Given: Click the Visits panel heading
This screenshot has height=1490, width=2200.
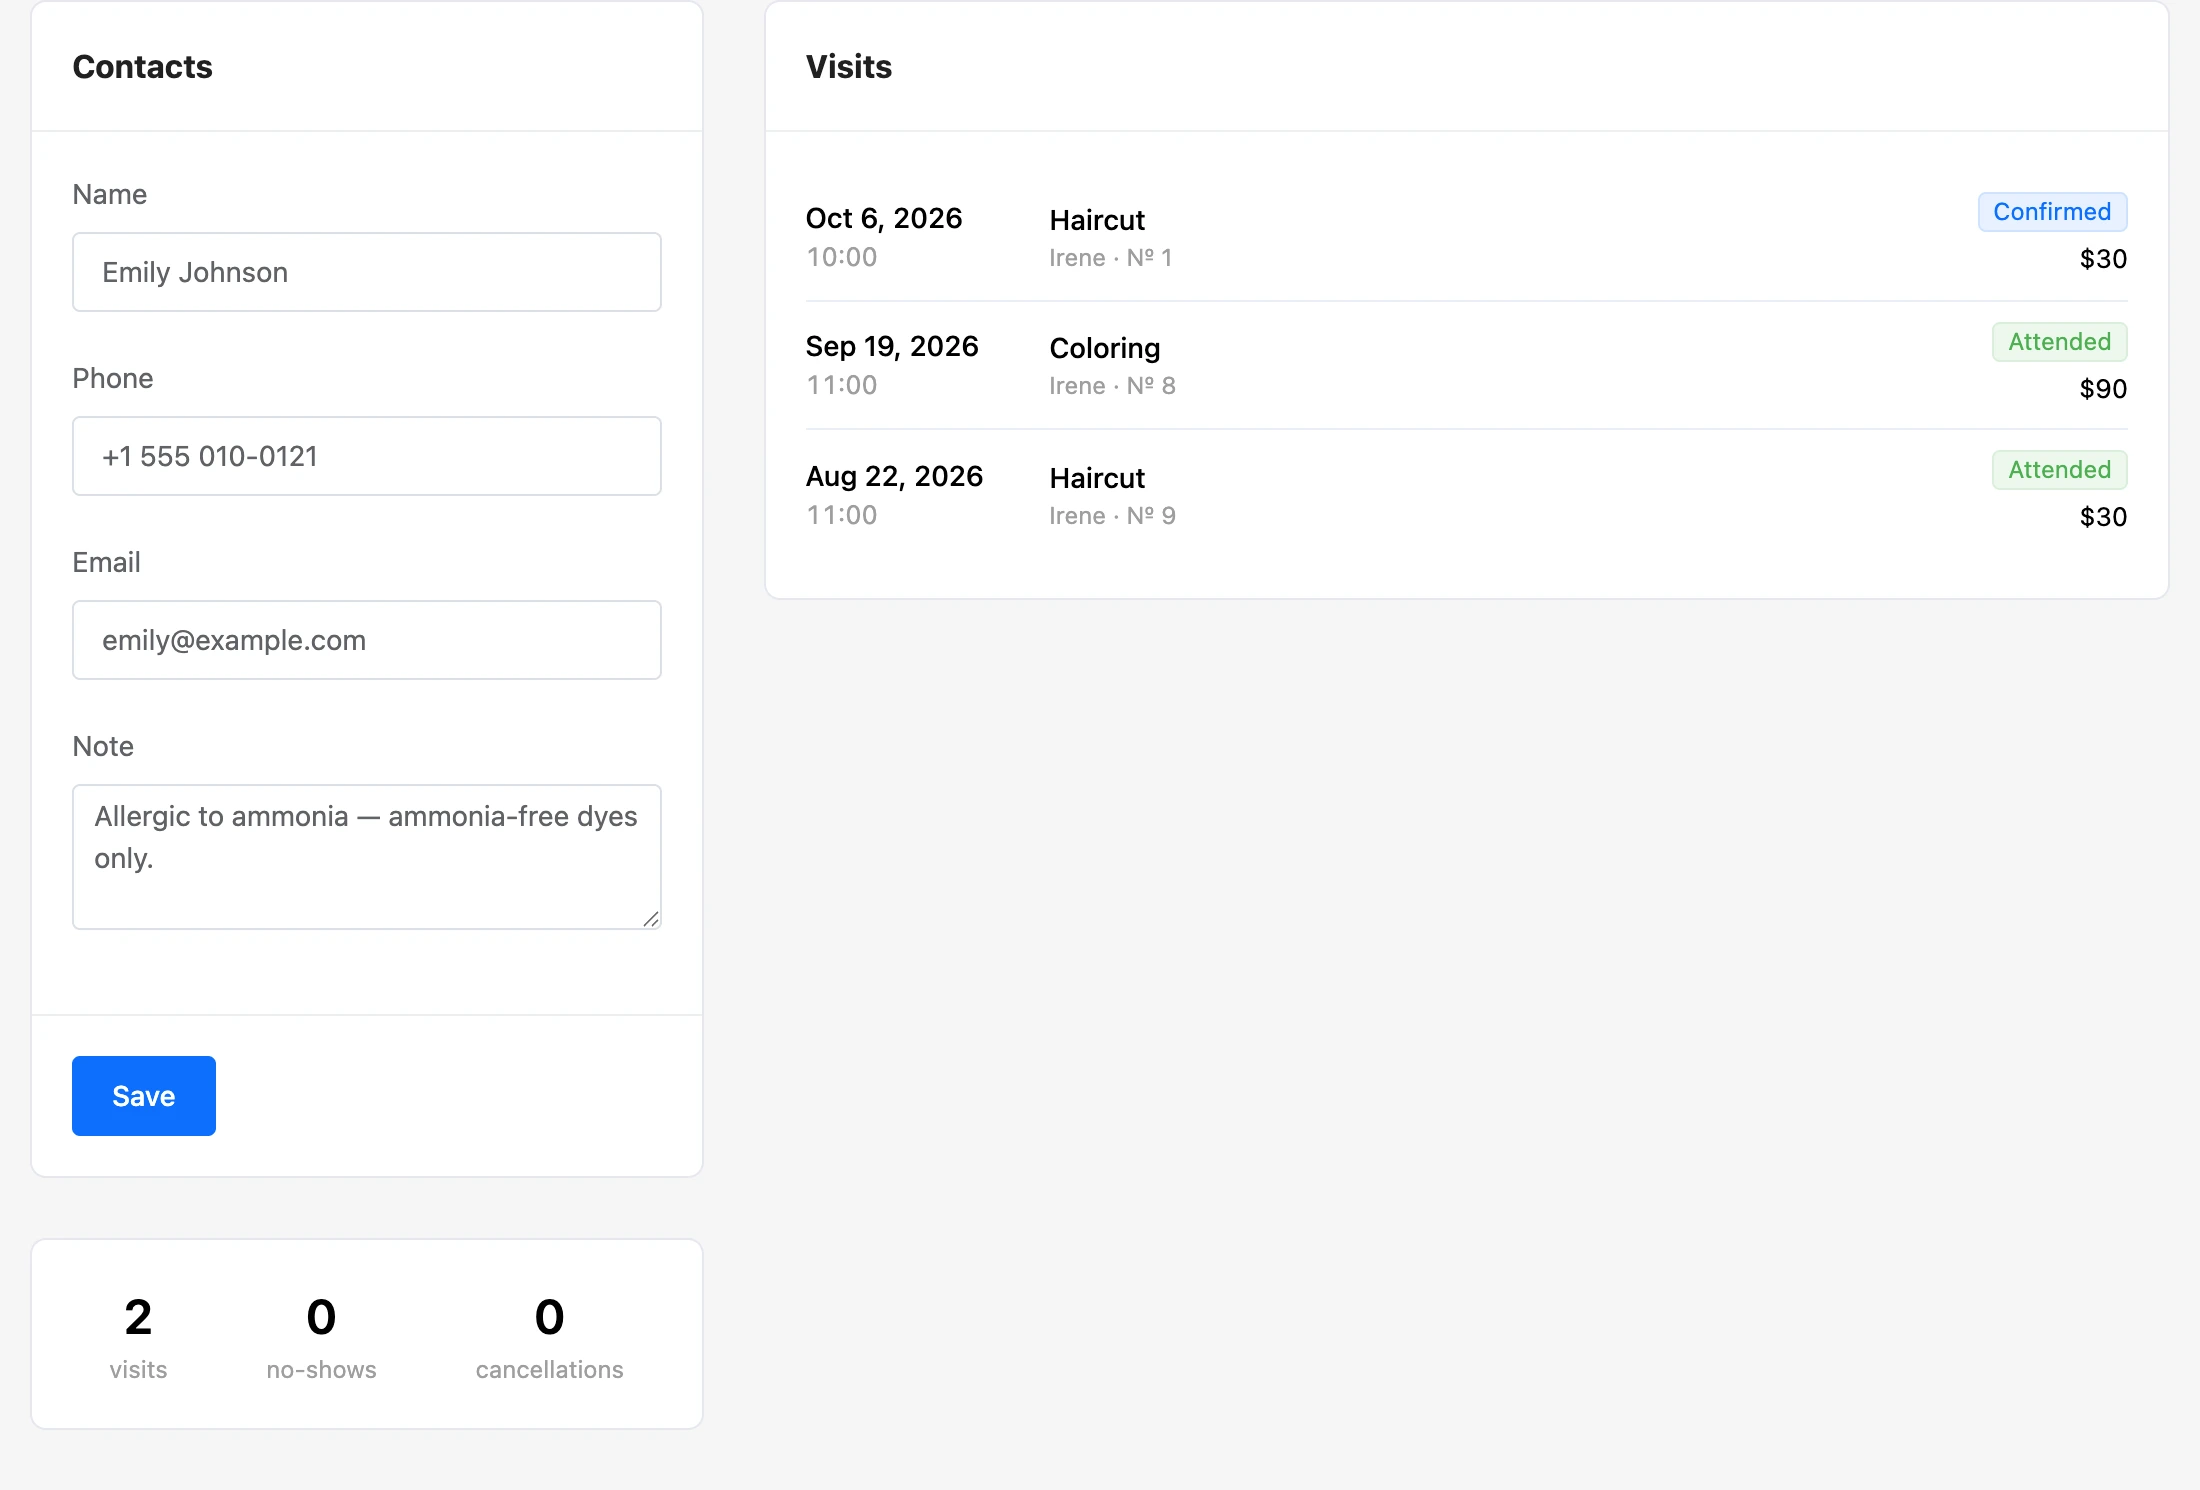Looking at the screenshot, I should [x=849, y=66].
